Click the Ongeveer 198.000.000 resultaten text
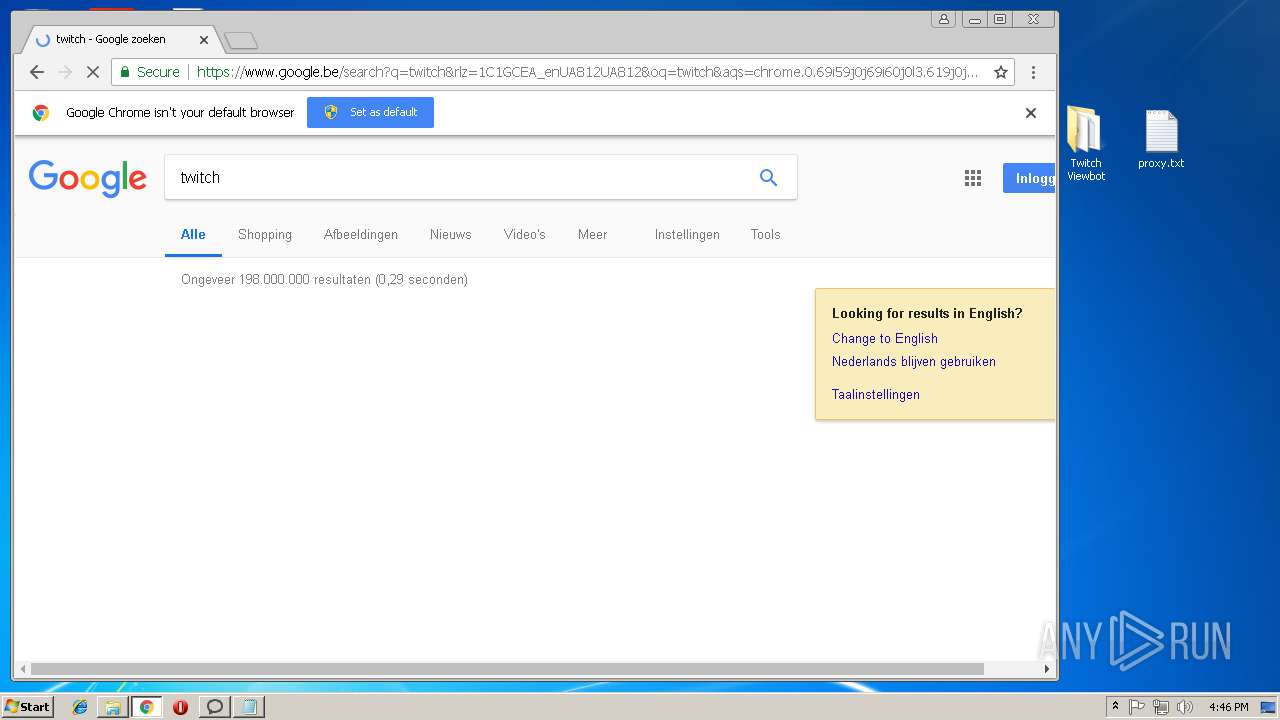Image resolution: width=1280 pixels, height=720 pixels. [x=324, y=279]
